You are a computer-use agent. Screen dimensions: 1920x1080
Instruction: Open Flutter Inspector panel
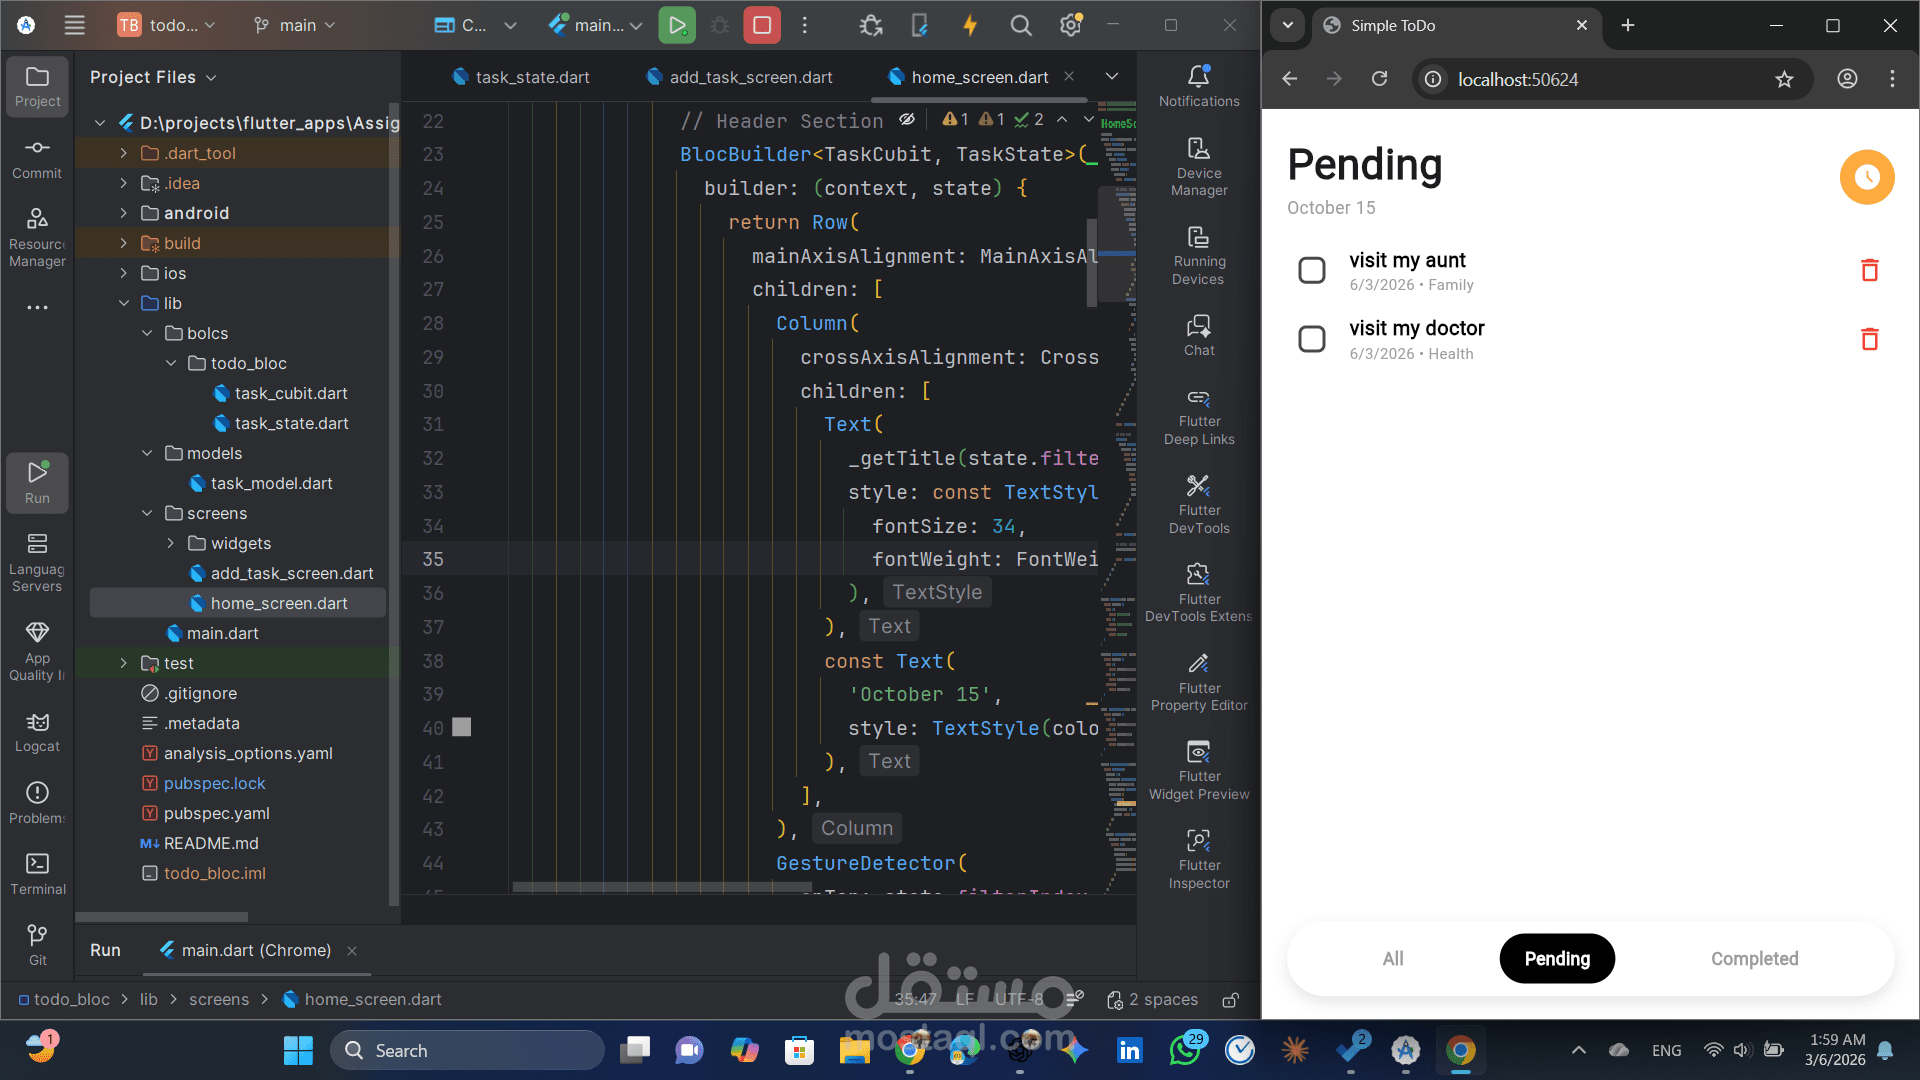[1198, 858]
